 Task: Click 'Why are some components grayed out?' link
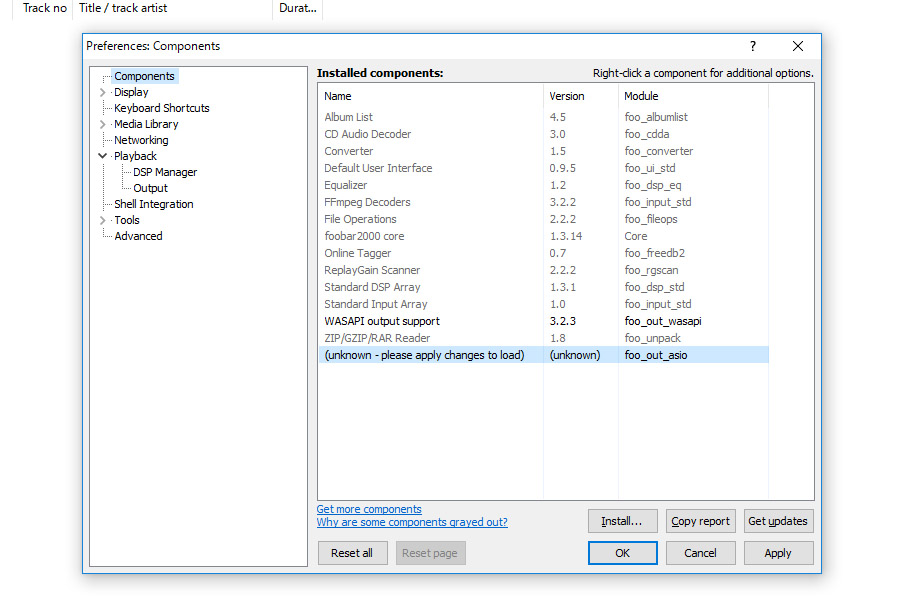tap(412, 522)
